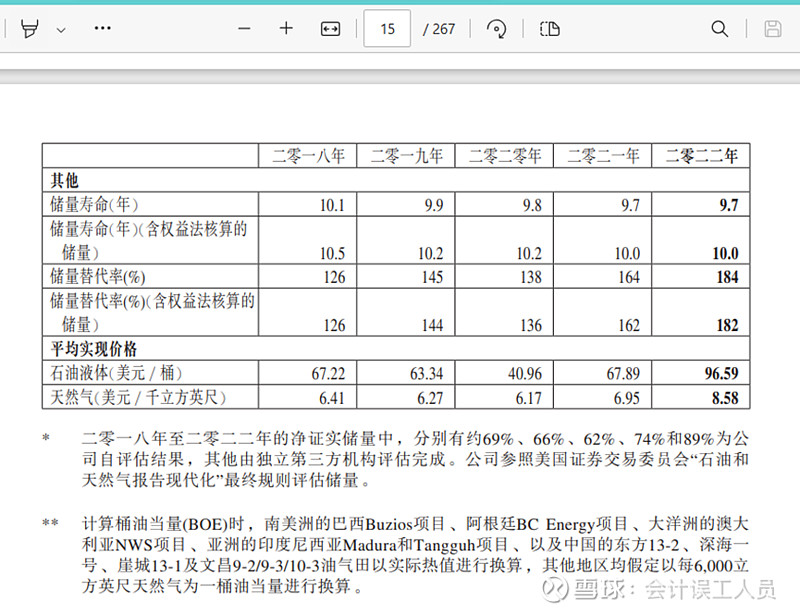Select footnote text starting 计算桶油当量(BOE)时
This screenshot has height=614, width=800.
(x=415, y=555)
